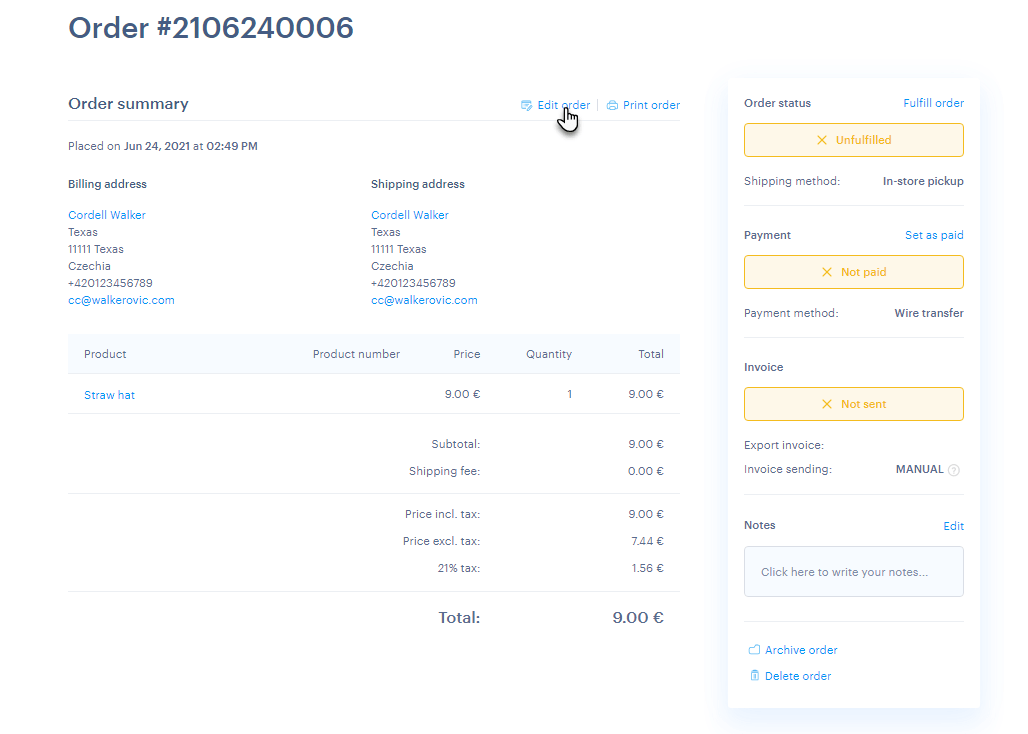Open the Straw hat product link
Viewport: 1028px width, 734px height.
click(109, 395)
